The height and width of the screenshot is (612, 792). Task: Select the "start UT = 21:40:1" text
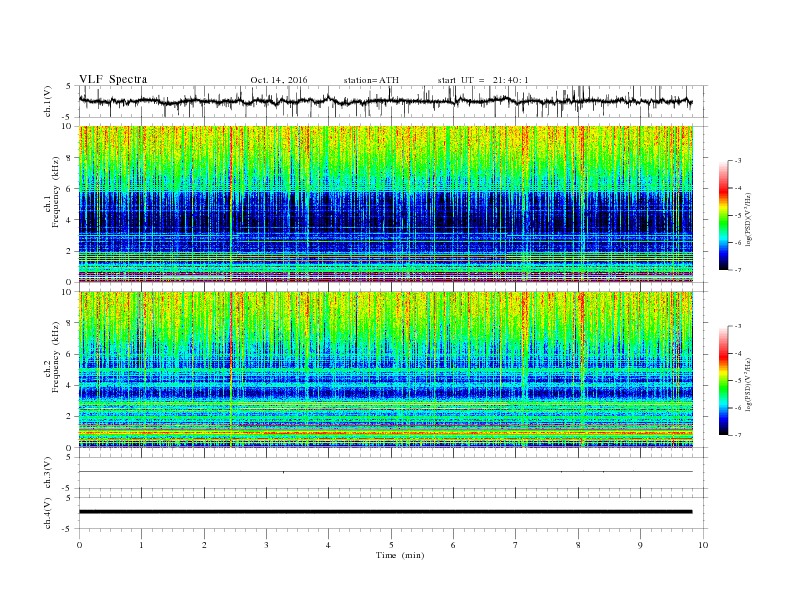483,80
